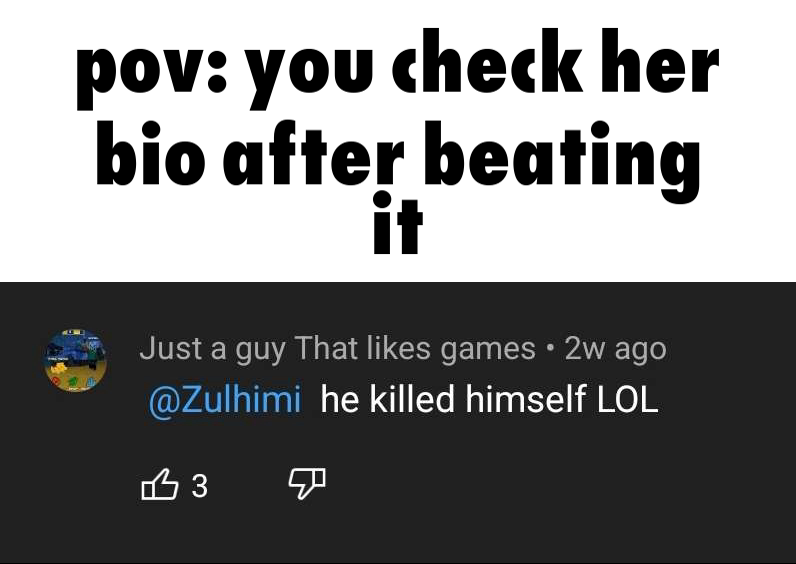This screenshot has height=564, width=796.
Task: Like the comment with the thumbs-up icon
Action: pyautogui.click(x=159, y=485)
